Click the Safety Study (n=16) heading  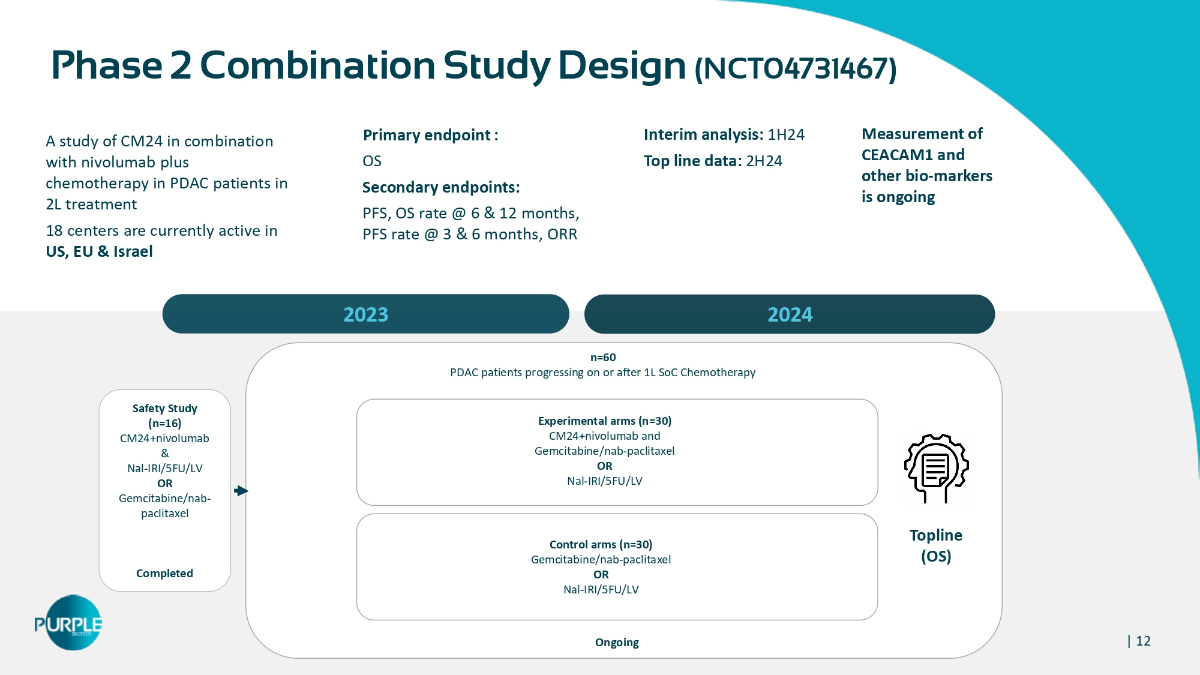tap(165, 415)
